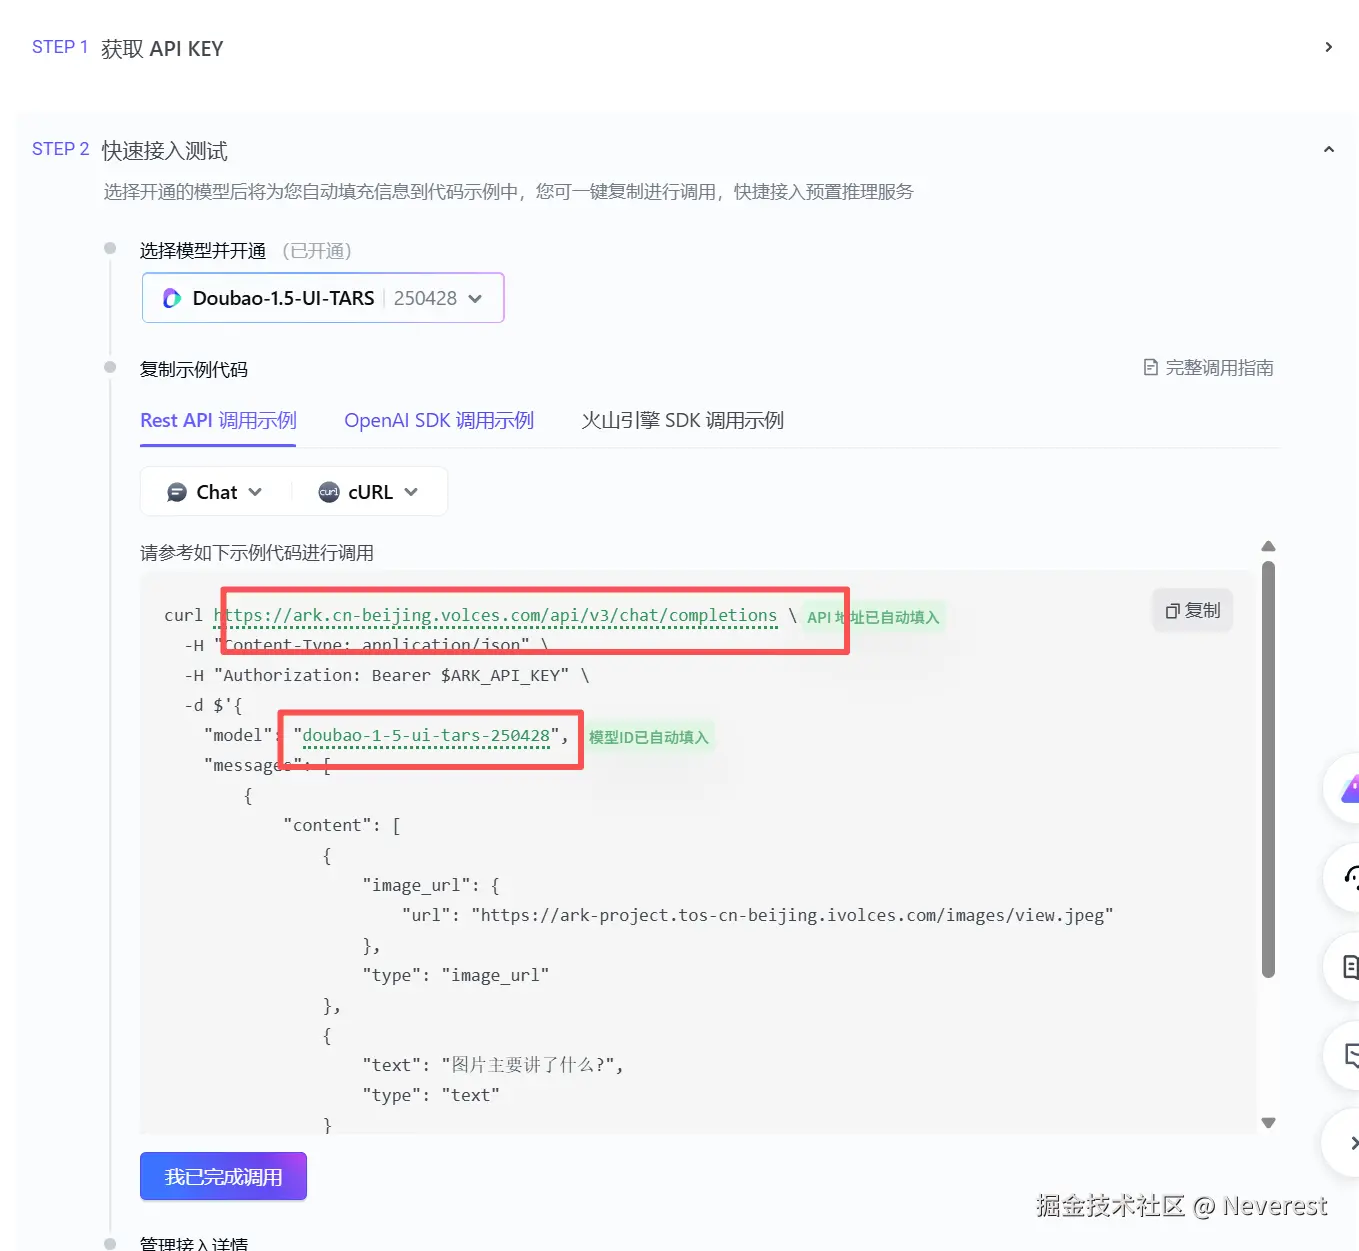Open the Chat type dropdown
Image resolution: width=1359 pixels, height=1251 pixels.
click(215, 492)
